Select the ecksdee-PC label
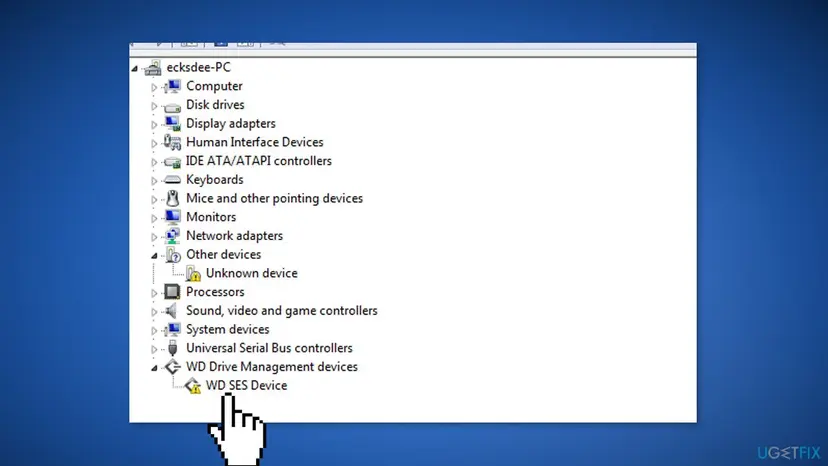The image size is (828, 466). pyautogui.click(x=199, y=67)
